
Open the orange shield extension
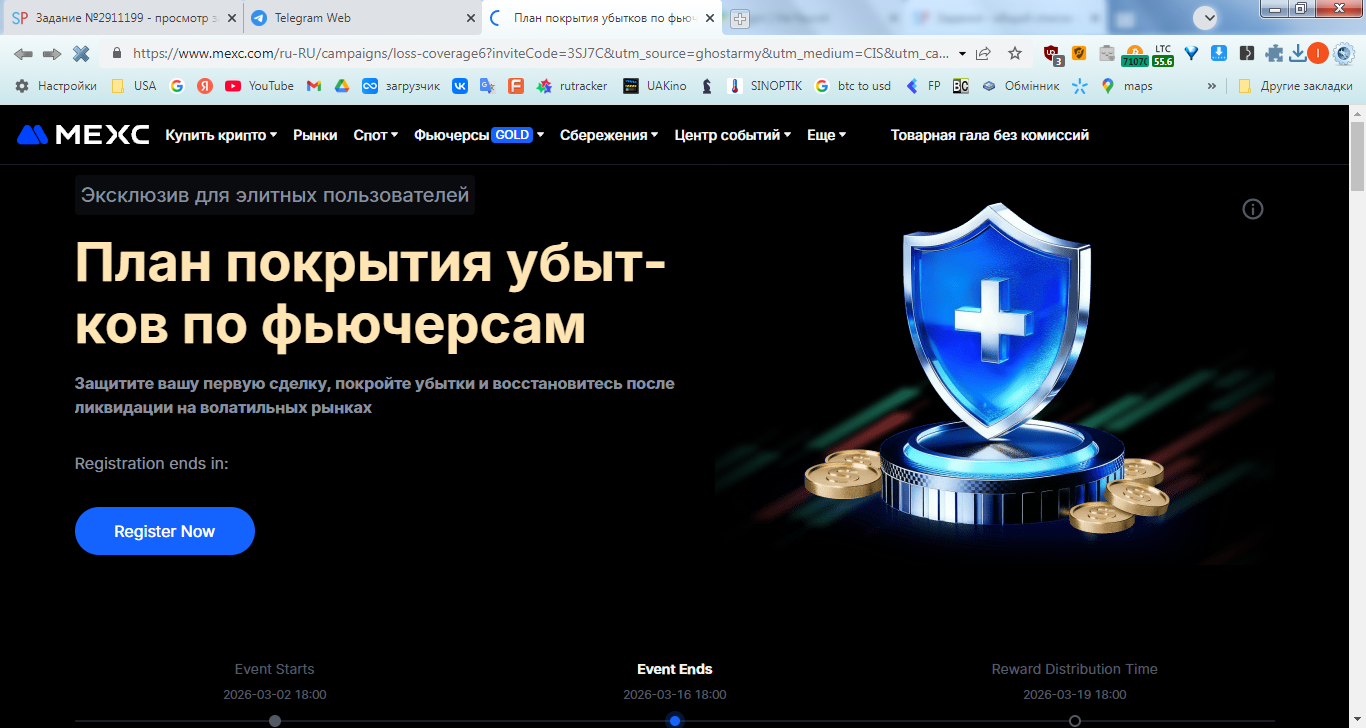coord(1079,54)
